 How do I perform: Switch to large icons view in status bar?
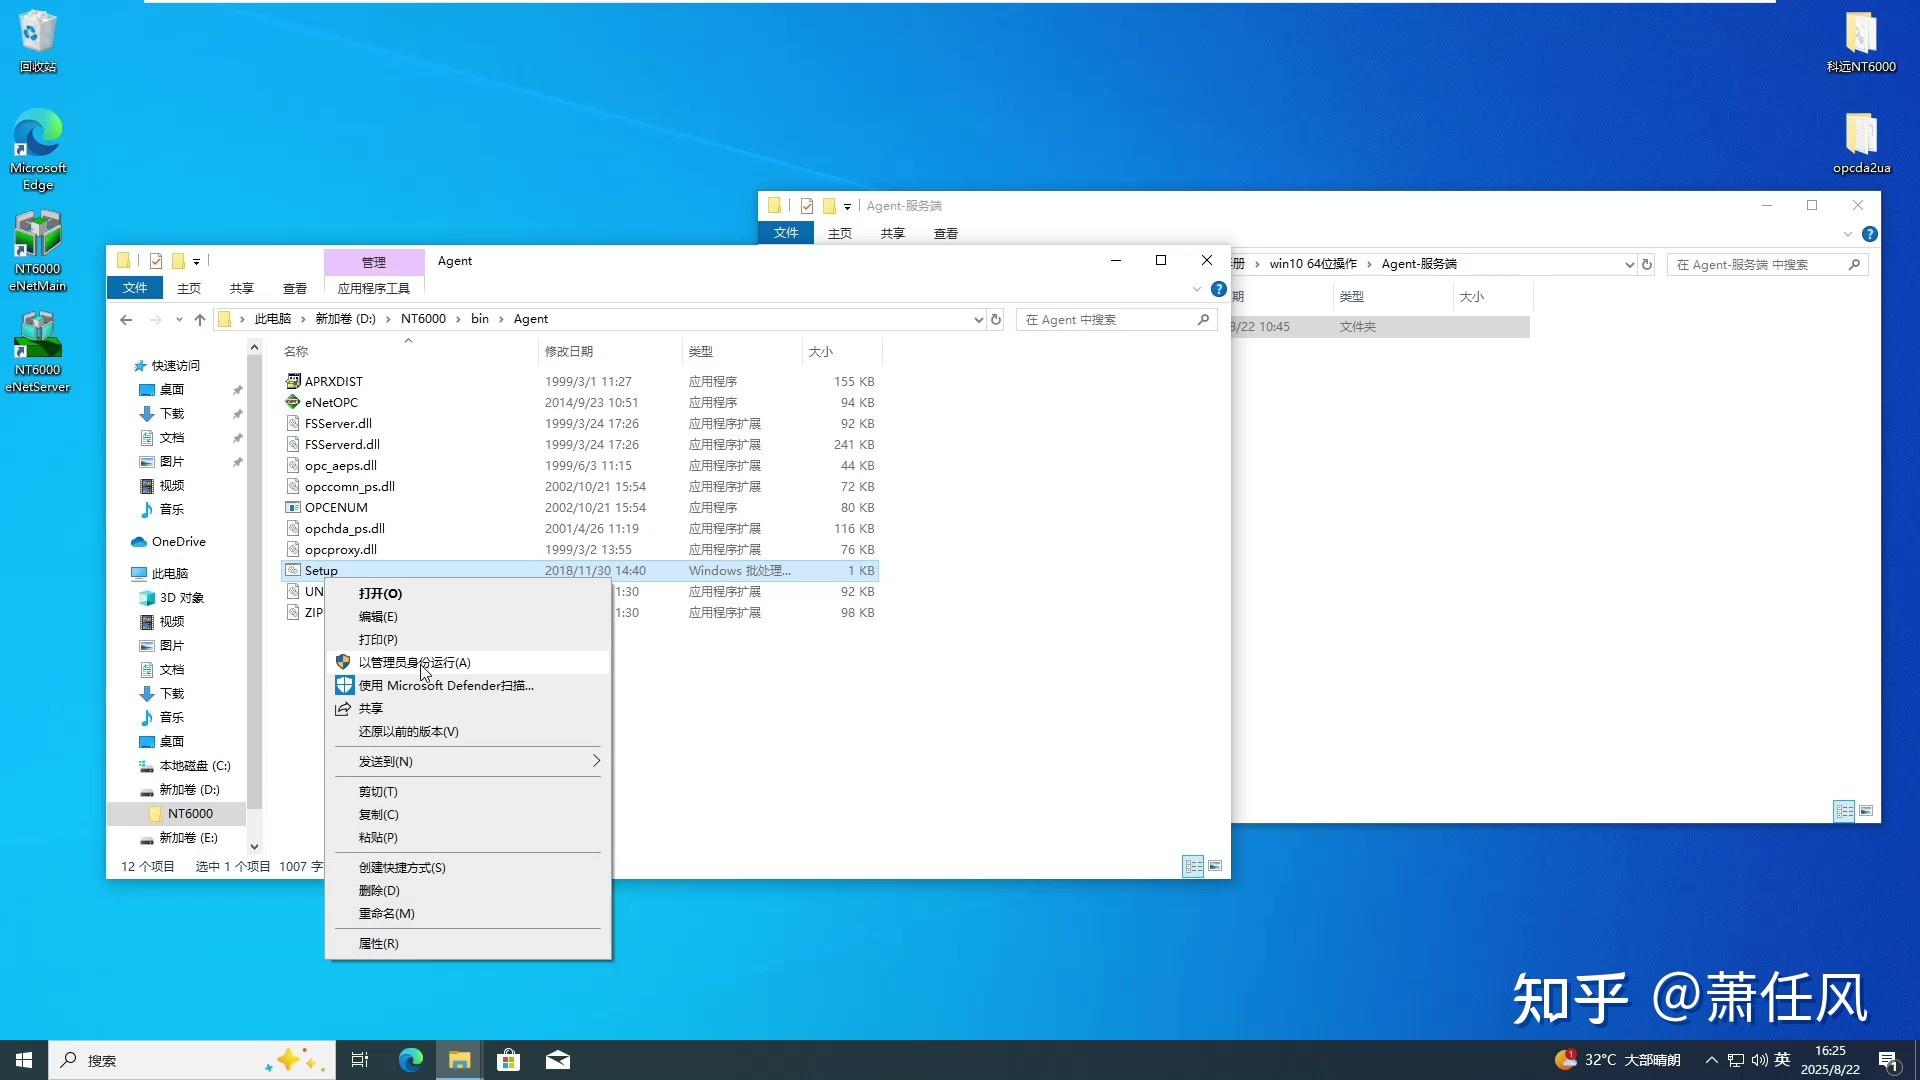point(1215,865)
